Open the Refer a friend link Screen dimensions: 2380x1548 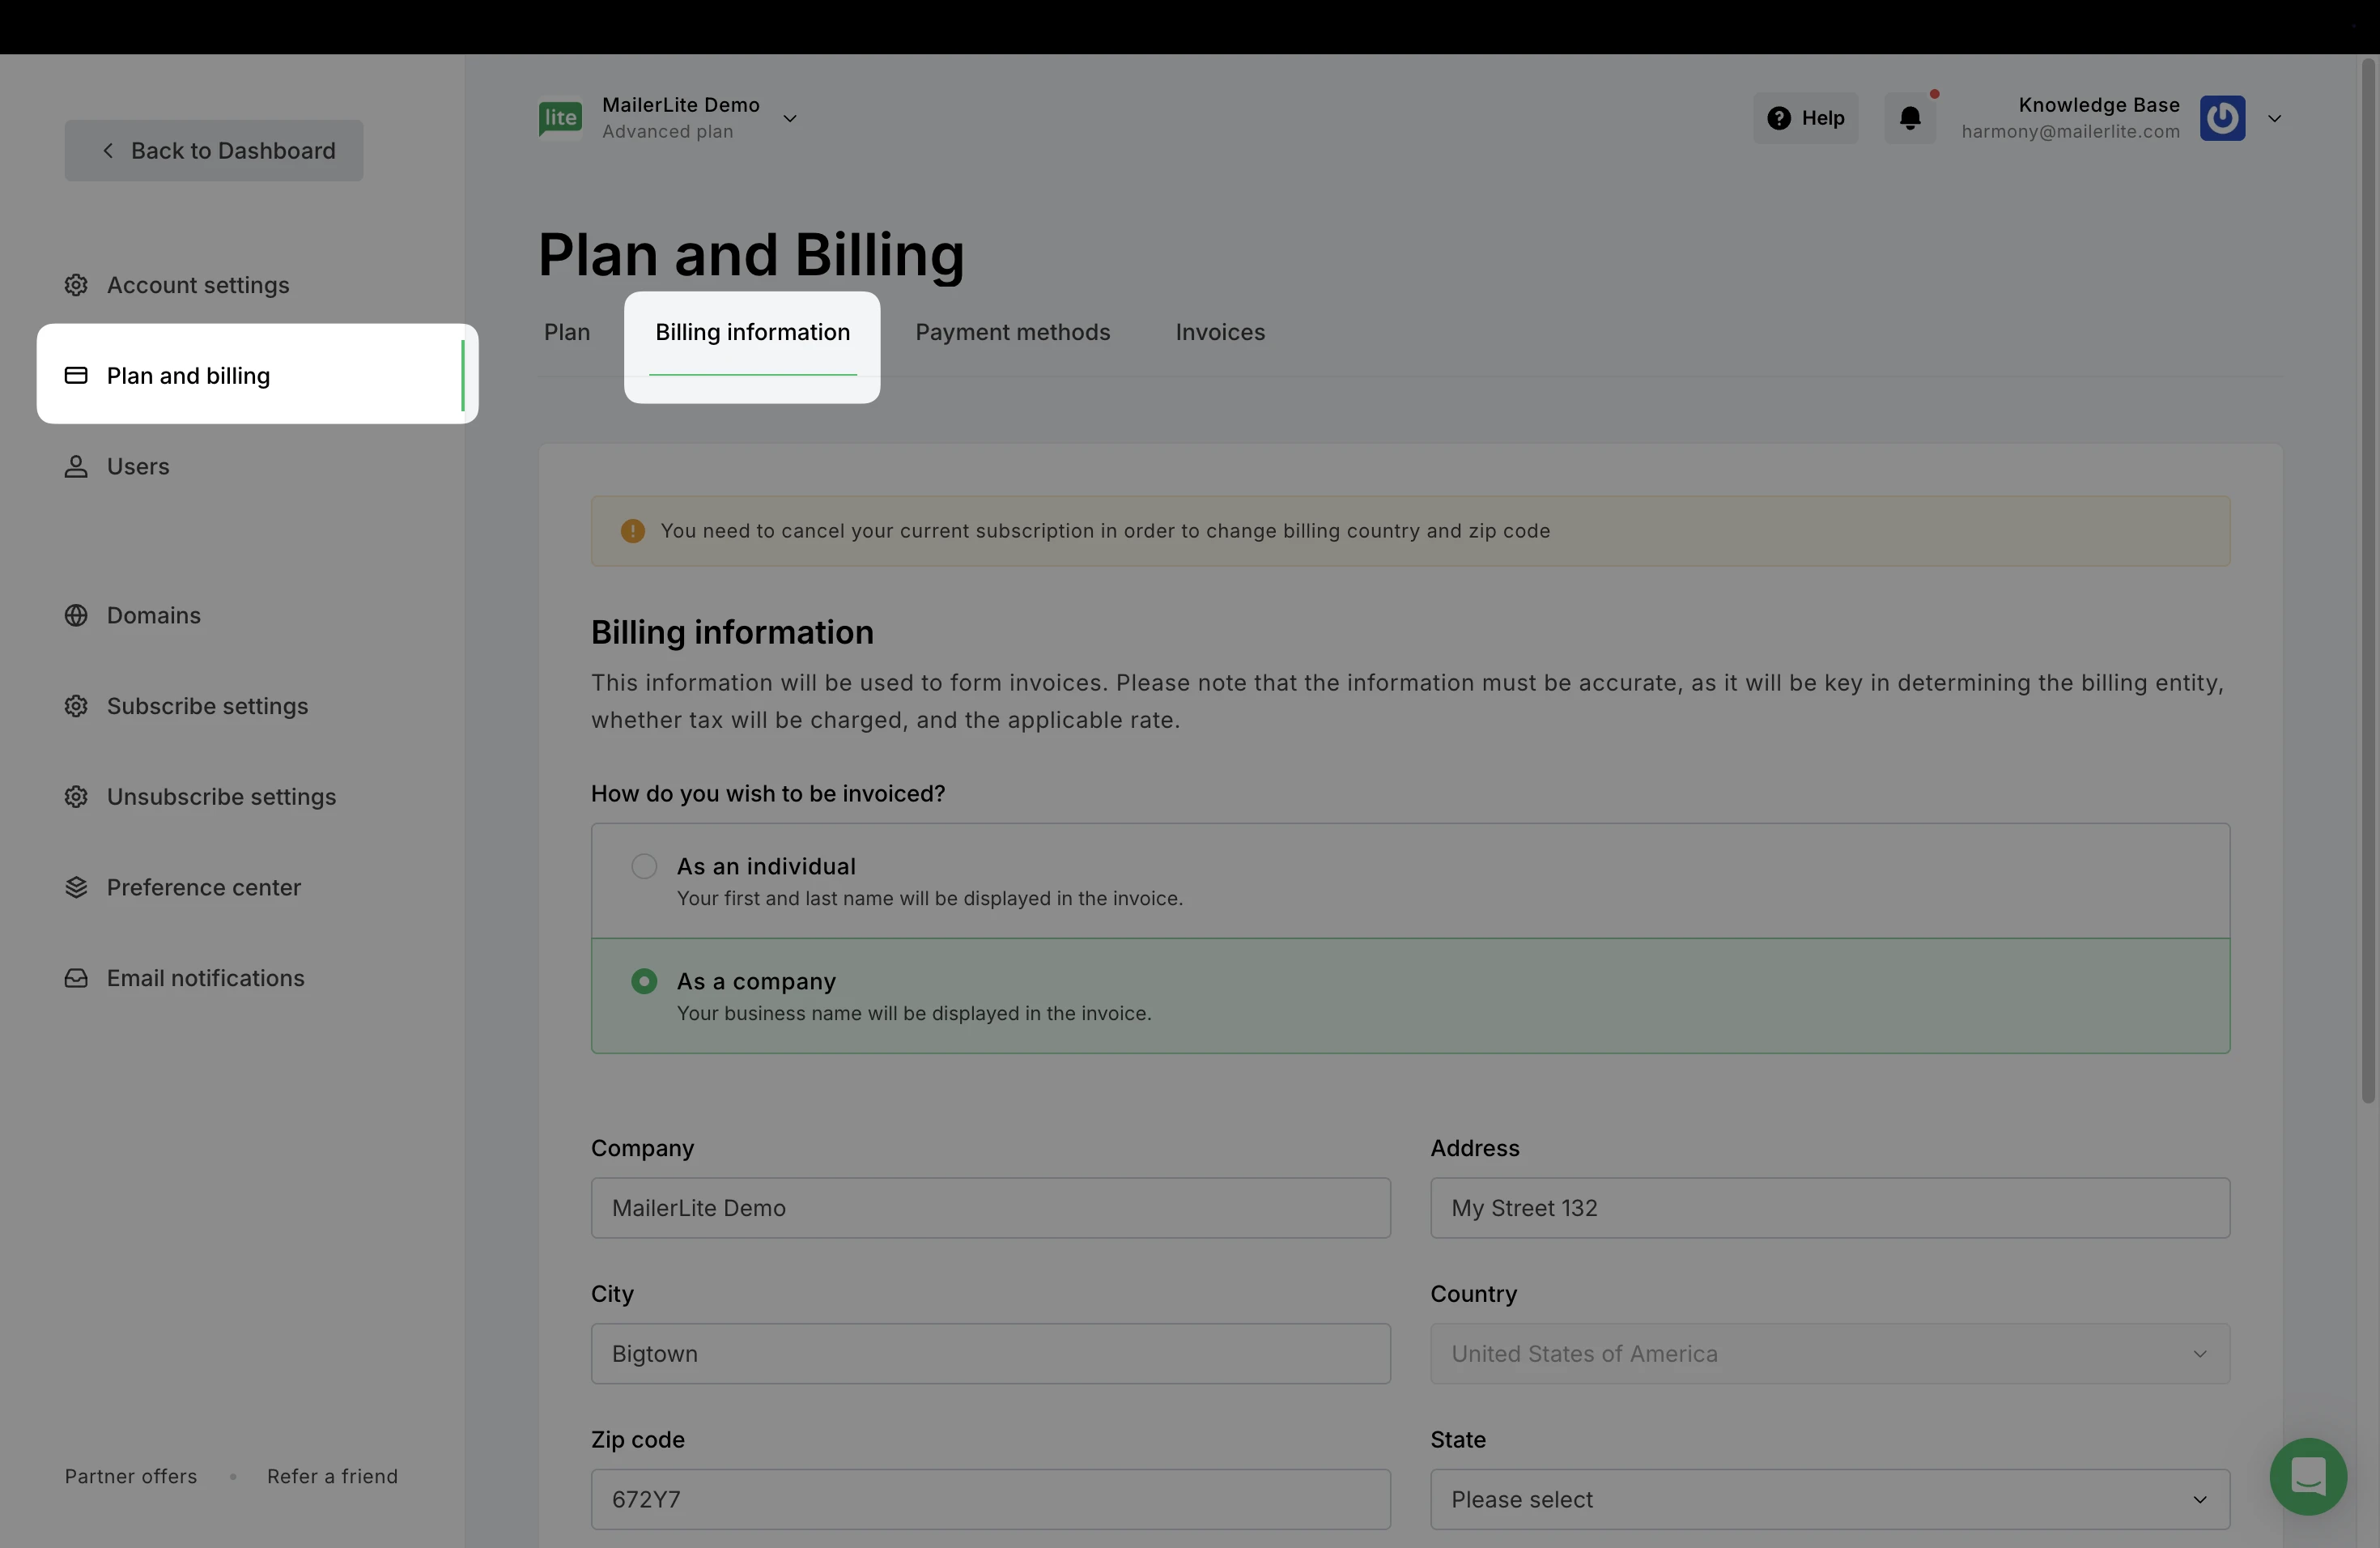coord(332,1476)
